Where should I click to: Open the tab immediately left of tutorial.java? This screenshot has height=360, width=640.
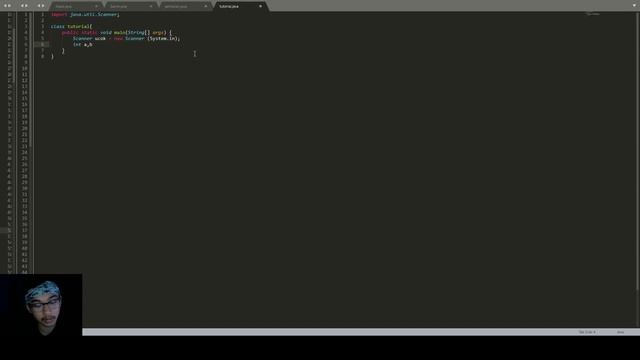coord(184,6)
